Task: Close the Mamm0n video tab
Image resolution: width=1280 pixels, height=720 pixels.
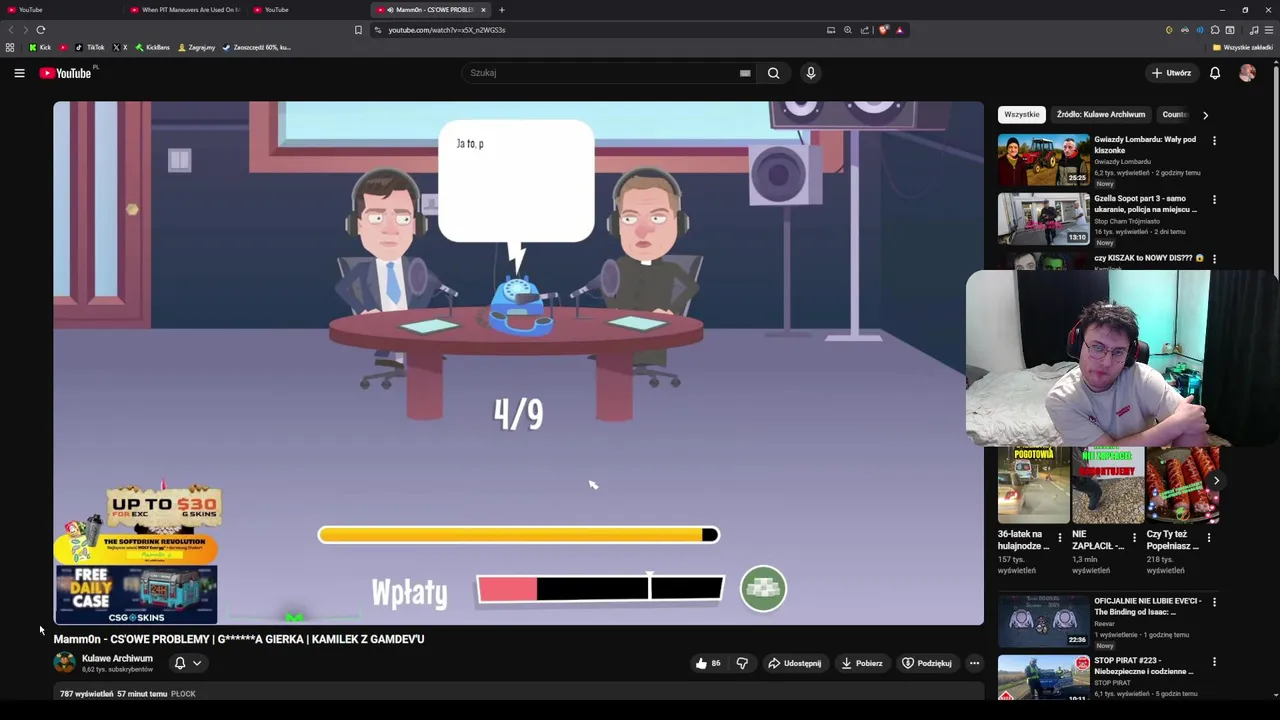Action: (x=483, y=10)
